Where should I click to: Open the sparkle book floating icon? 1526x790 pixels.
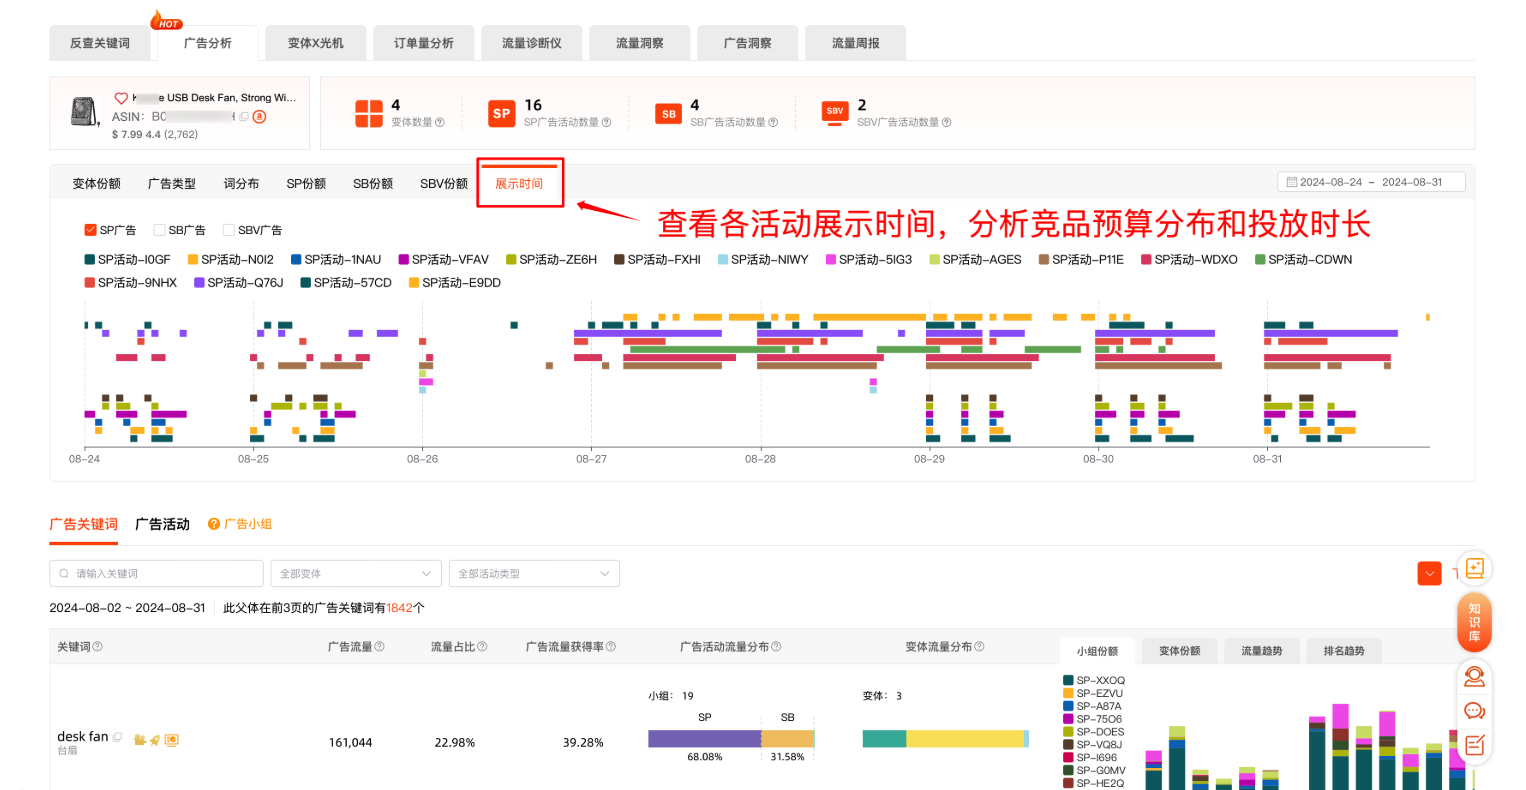coord(1475,568)
